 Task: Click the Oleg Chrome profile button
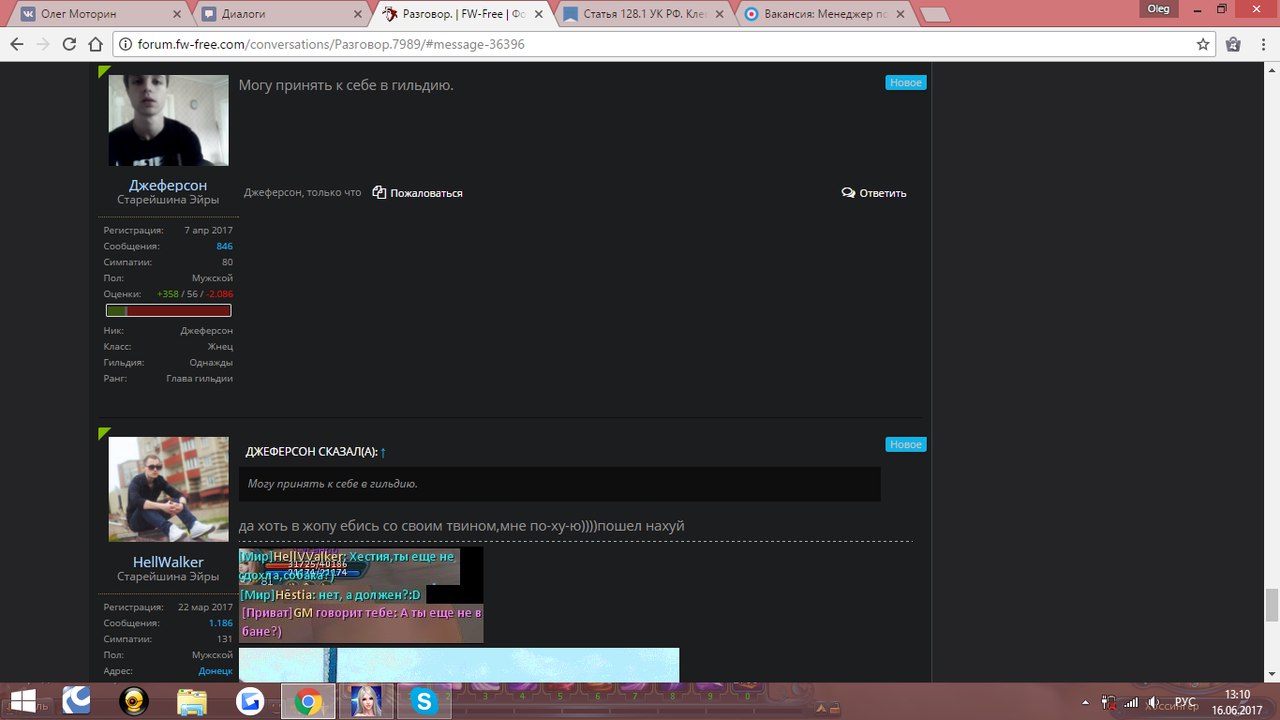pos(1156,8)
